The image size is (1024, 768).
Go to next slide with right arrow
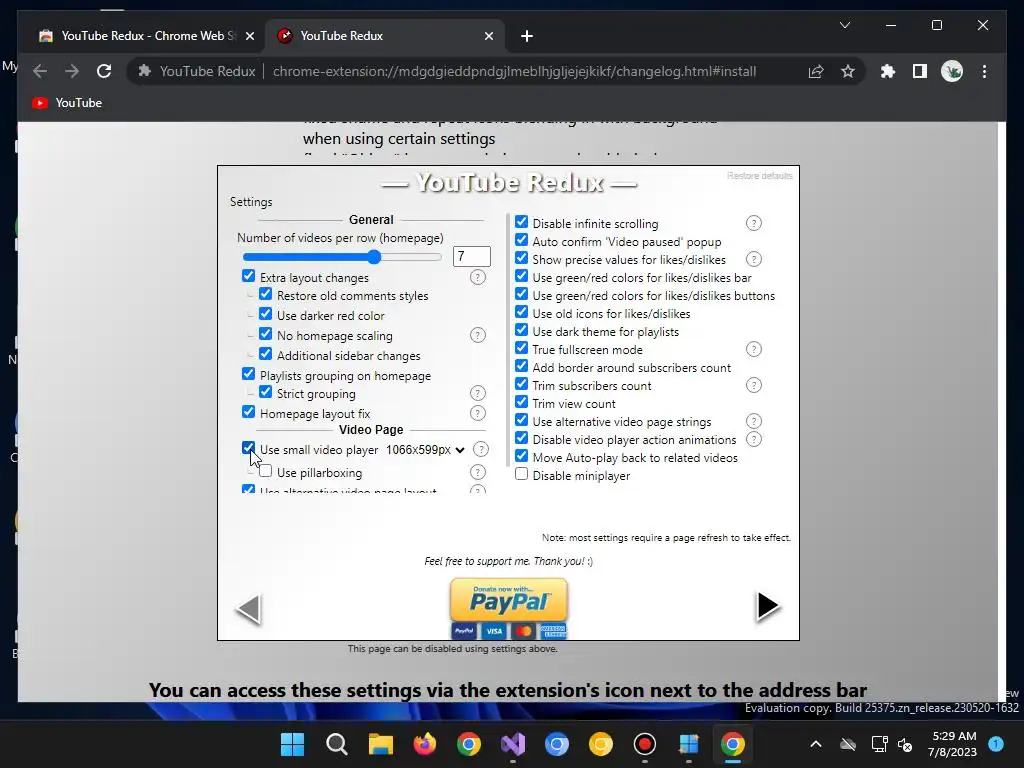pyautogui.click(x=767, y=606)
